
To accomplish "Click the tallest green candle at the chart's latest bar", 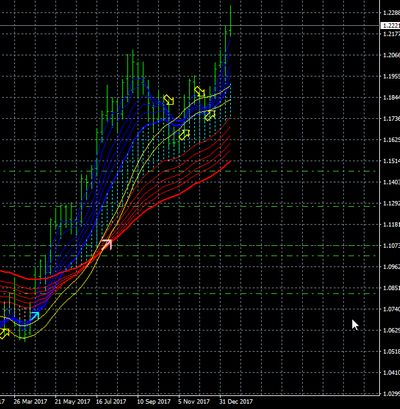I will (231, 20).
